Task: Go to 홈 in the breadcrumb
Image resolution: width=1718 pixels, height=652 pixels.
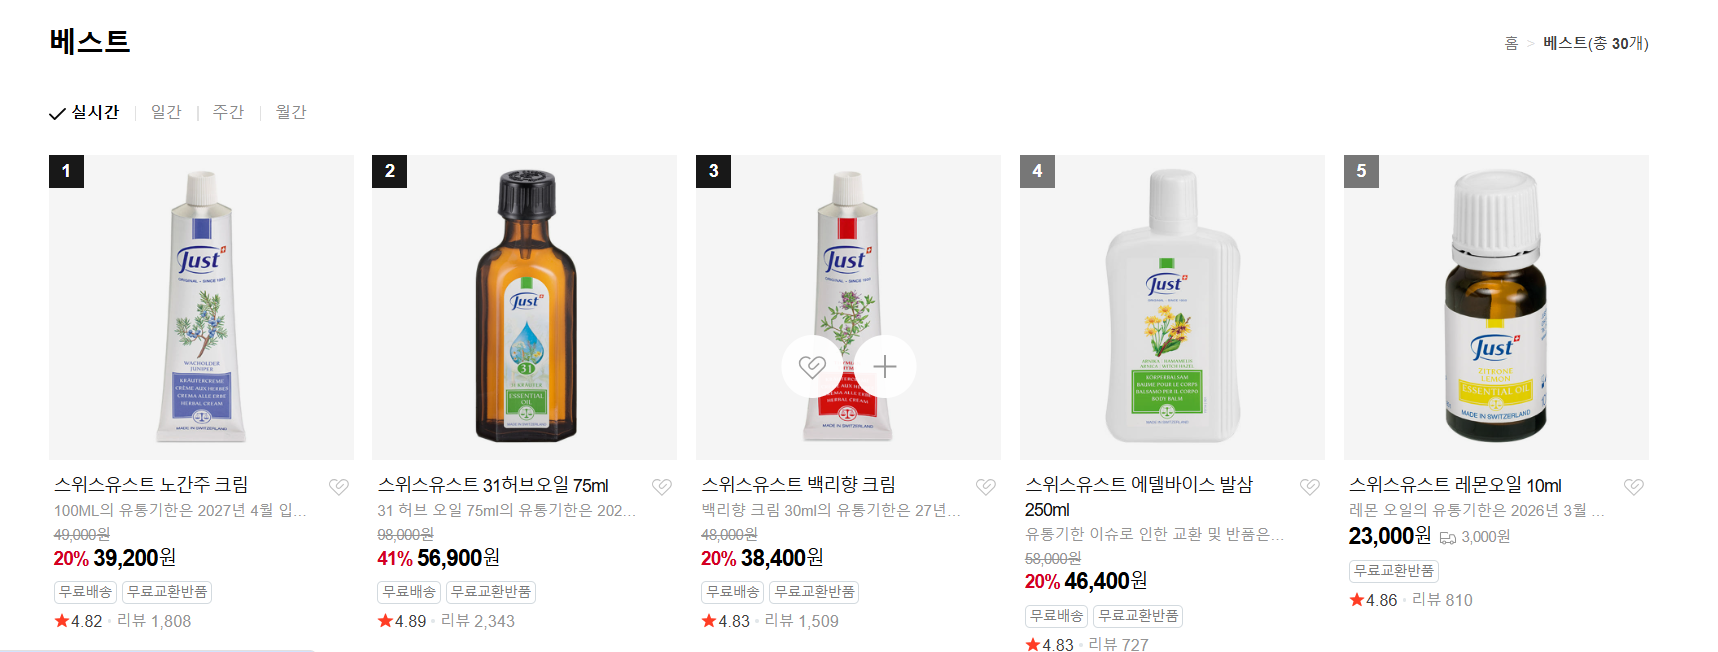Action: pyautogui.click(x=1511, y=43)
